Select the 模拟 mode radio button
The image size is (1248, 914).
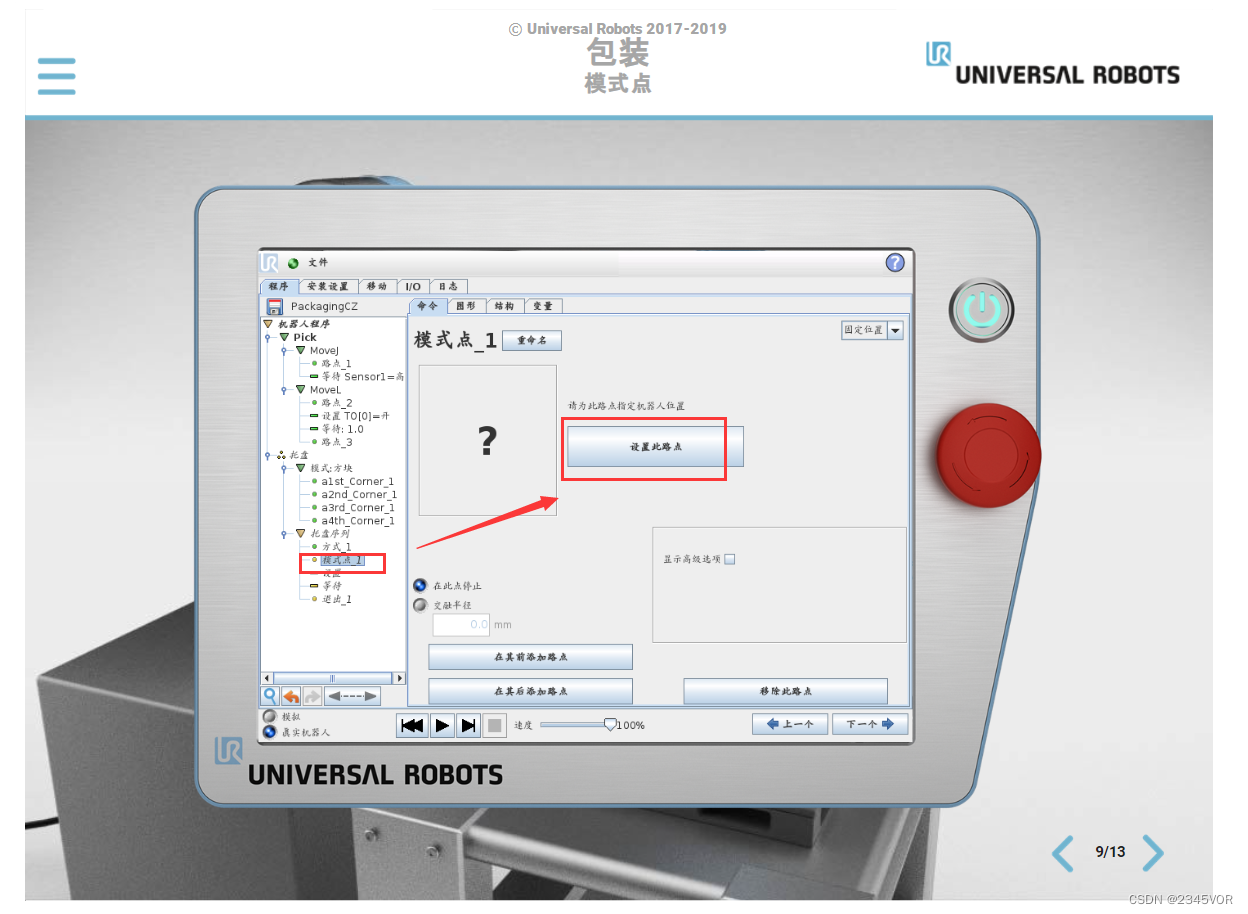[x=269, y=717]
